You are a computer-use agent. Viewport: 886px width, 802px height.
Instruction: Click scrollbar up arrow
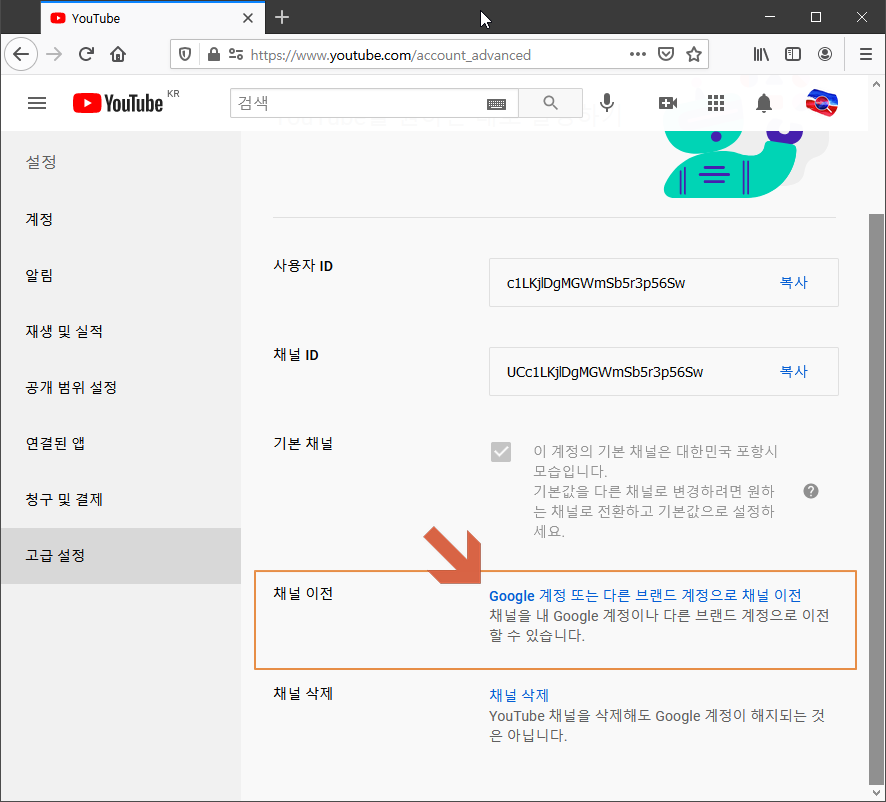(x=876, y=85)
